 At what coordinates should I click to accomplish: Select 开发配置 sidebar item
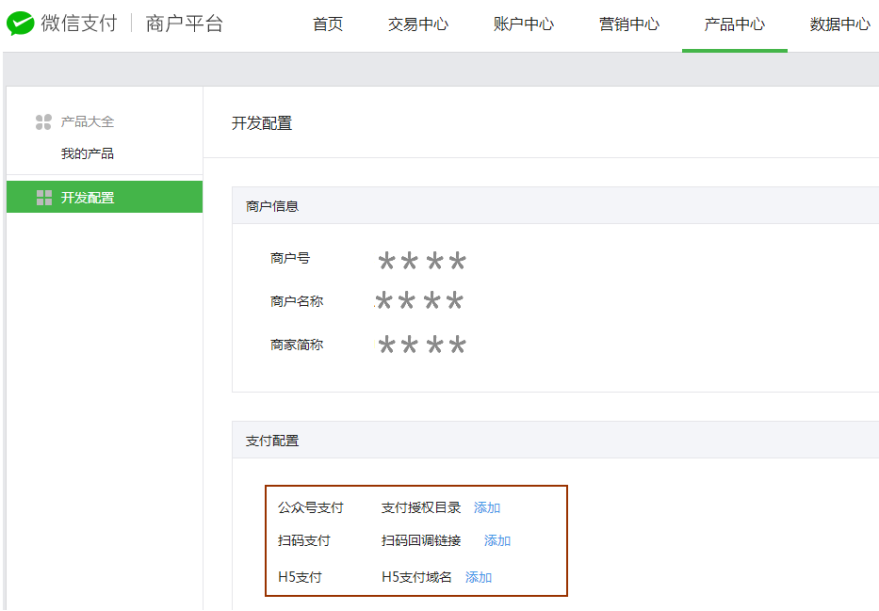coord(105,197)
